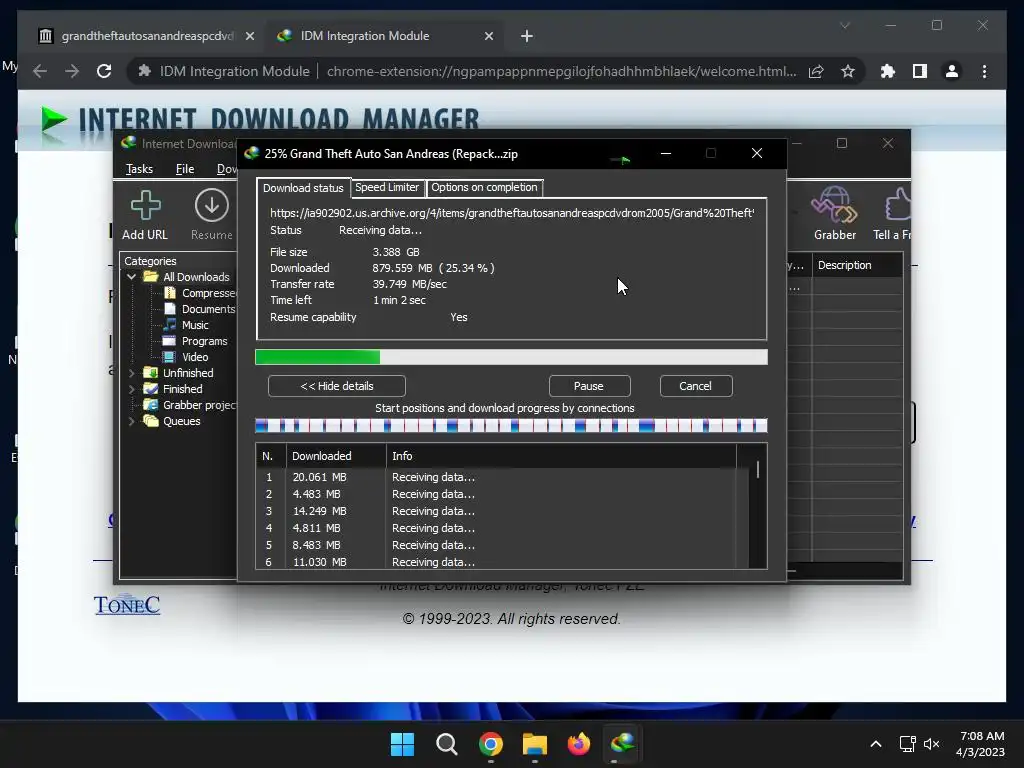Viewport: 1024px width, 768px height.
Task: Open Windows Start menu
Action: (x=402, y=744)
